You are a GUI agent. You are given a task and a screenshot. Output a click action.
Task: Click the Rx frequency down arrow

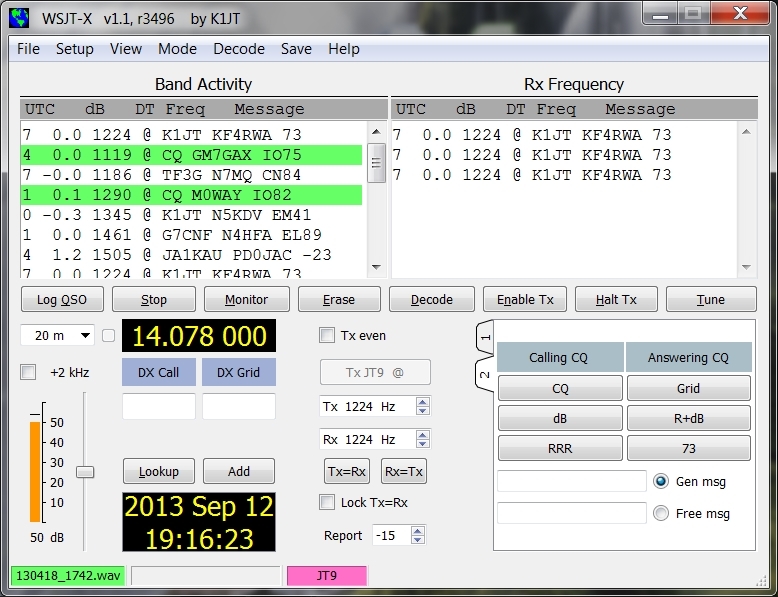tap(423, 443)
